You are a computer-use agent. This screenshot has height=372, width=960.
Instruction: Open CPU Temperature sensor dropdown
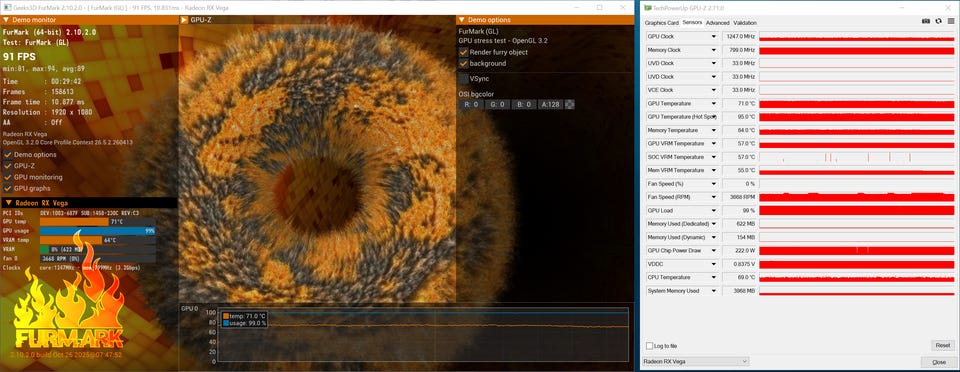(x=713, y=278)
